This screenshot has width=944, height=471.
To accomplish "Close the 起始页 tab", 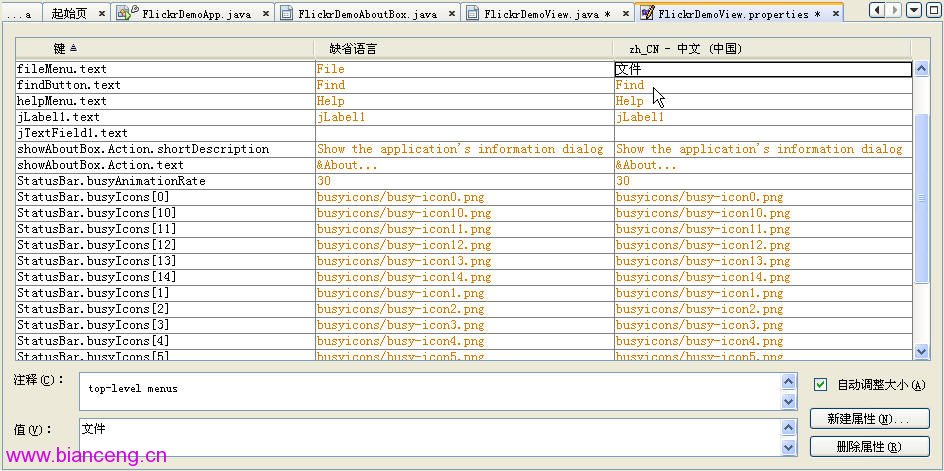I will click(x=101, y=13).
